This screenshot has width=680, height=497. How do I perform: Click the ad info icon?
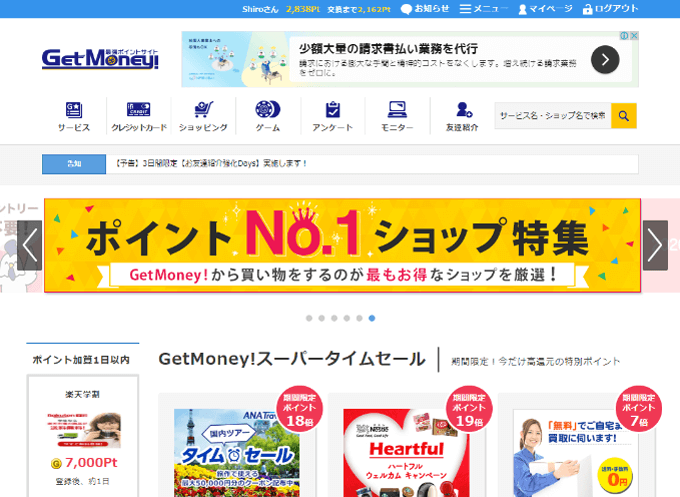(x=624, y=36)
